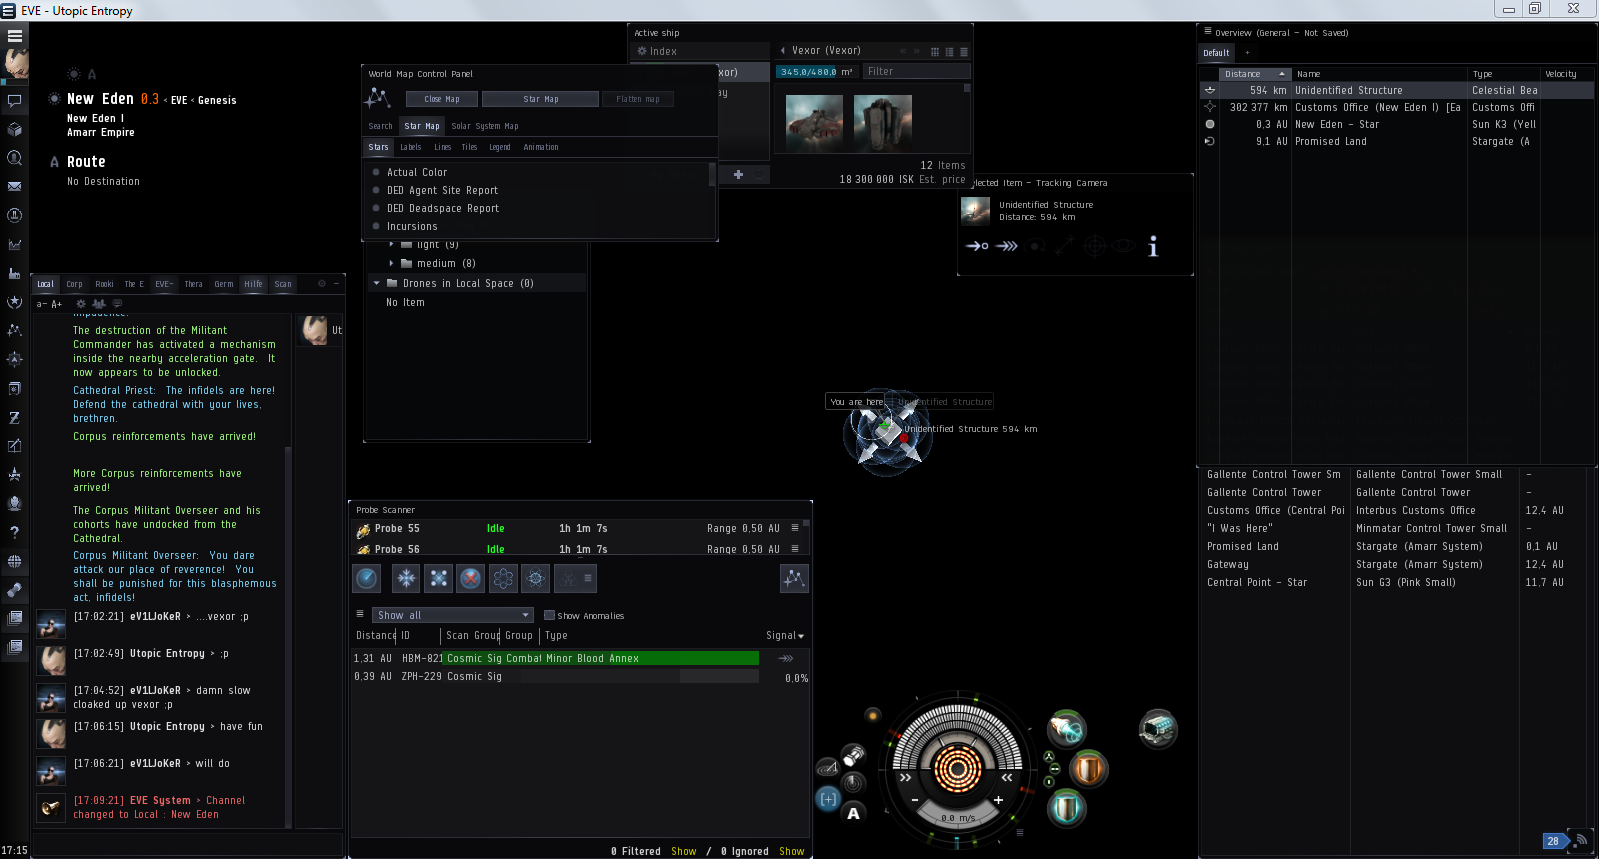Image resolution: width=1599 pixels, height=859 pixels.
Task: Enable the Show Anomalies checkbox
Action: 549,616
